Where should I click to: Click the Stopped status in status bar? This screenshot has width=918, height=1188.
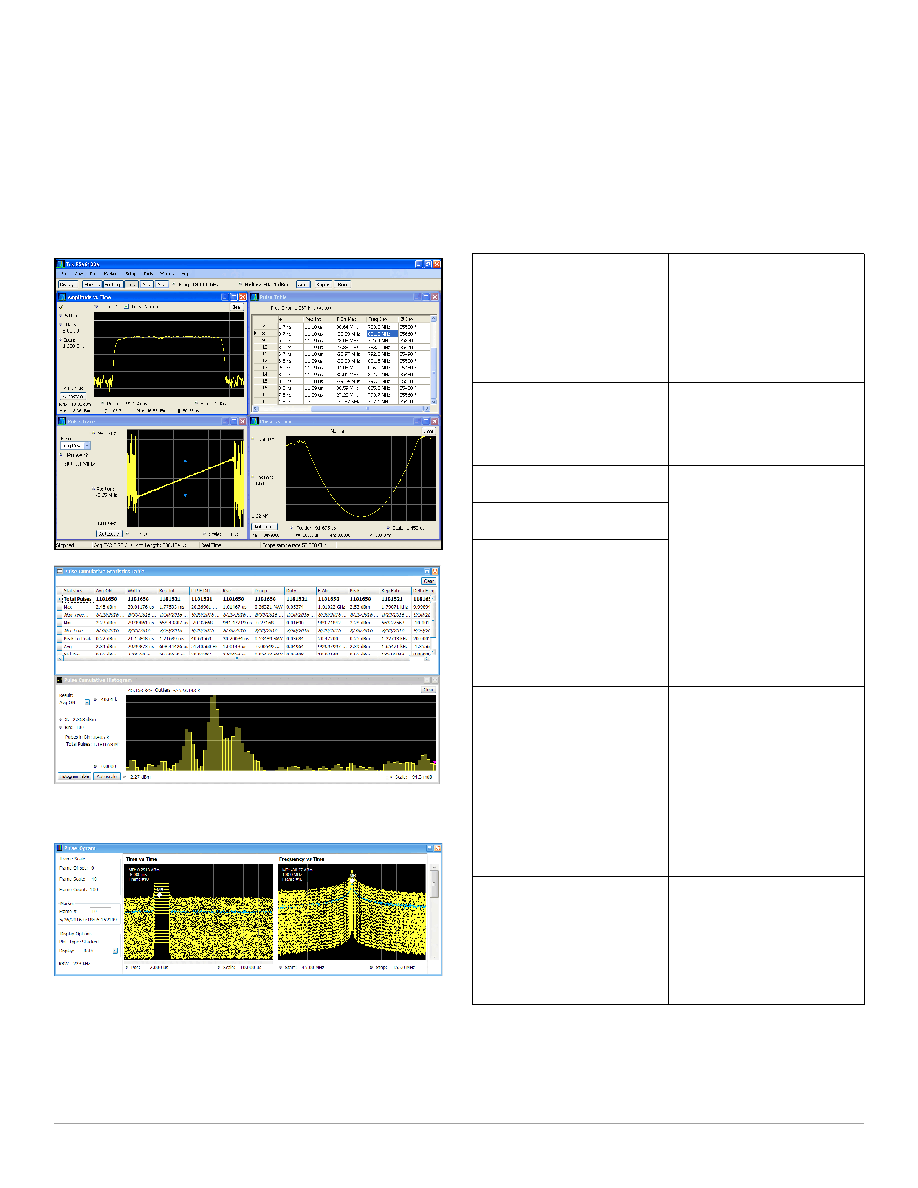[x=67, y=545]
